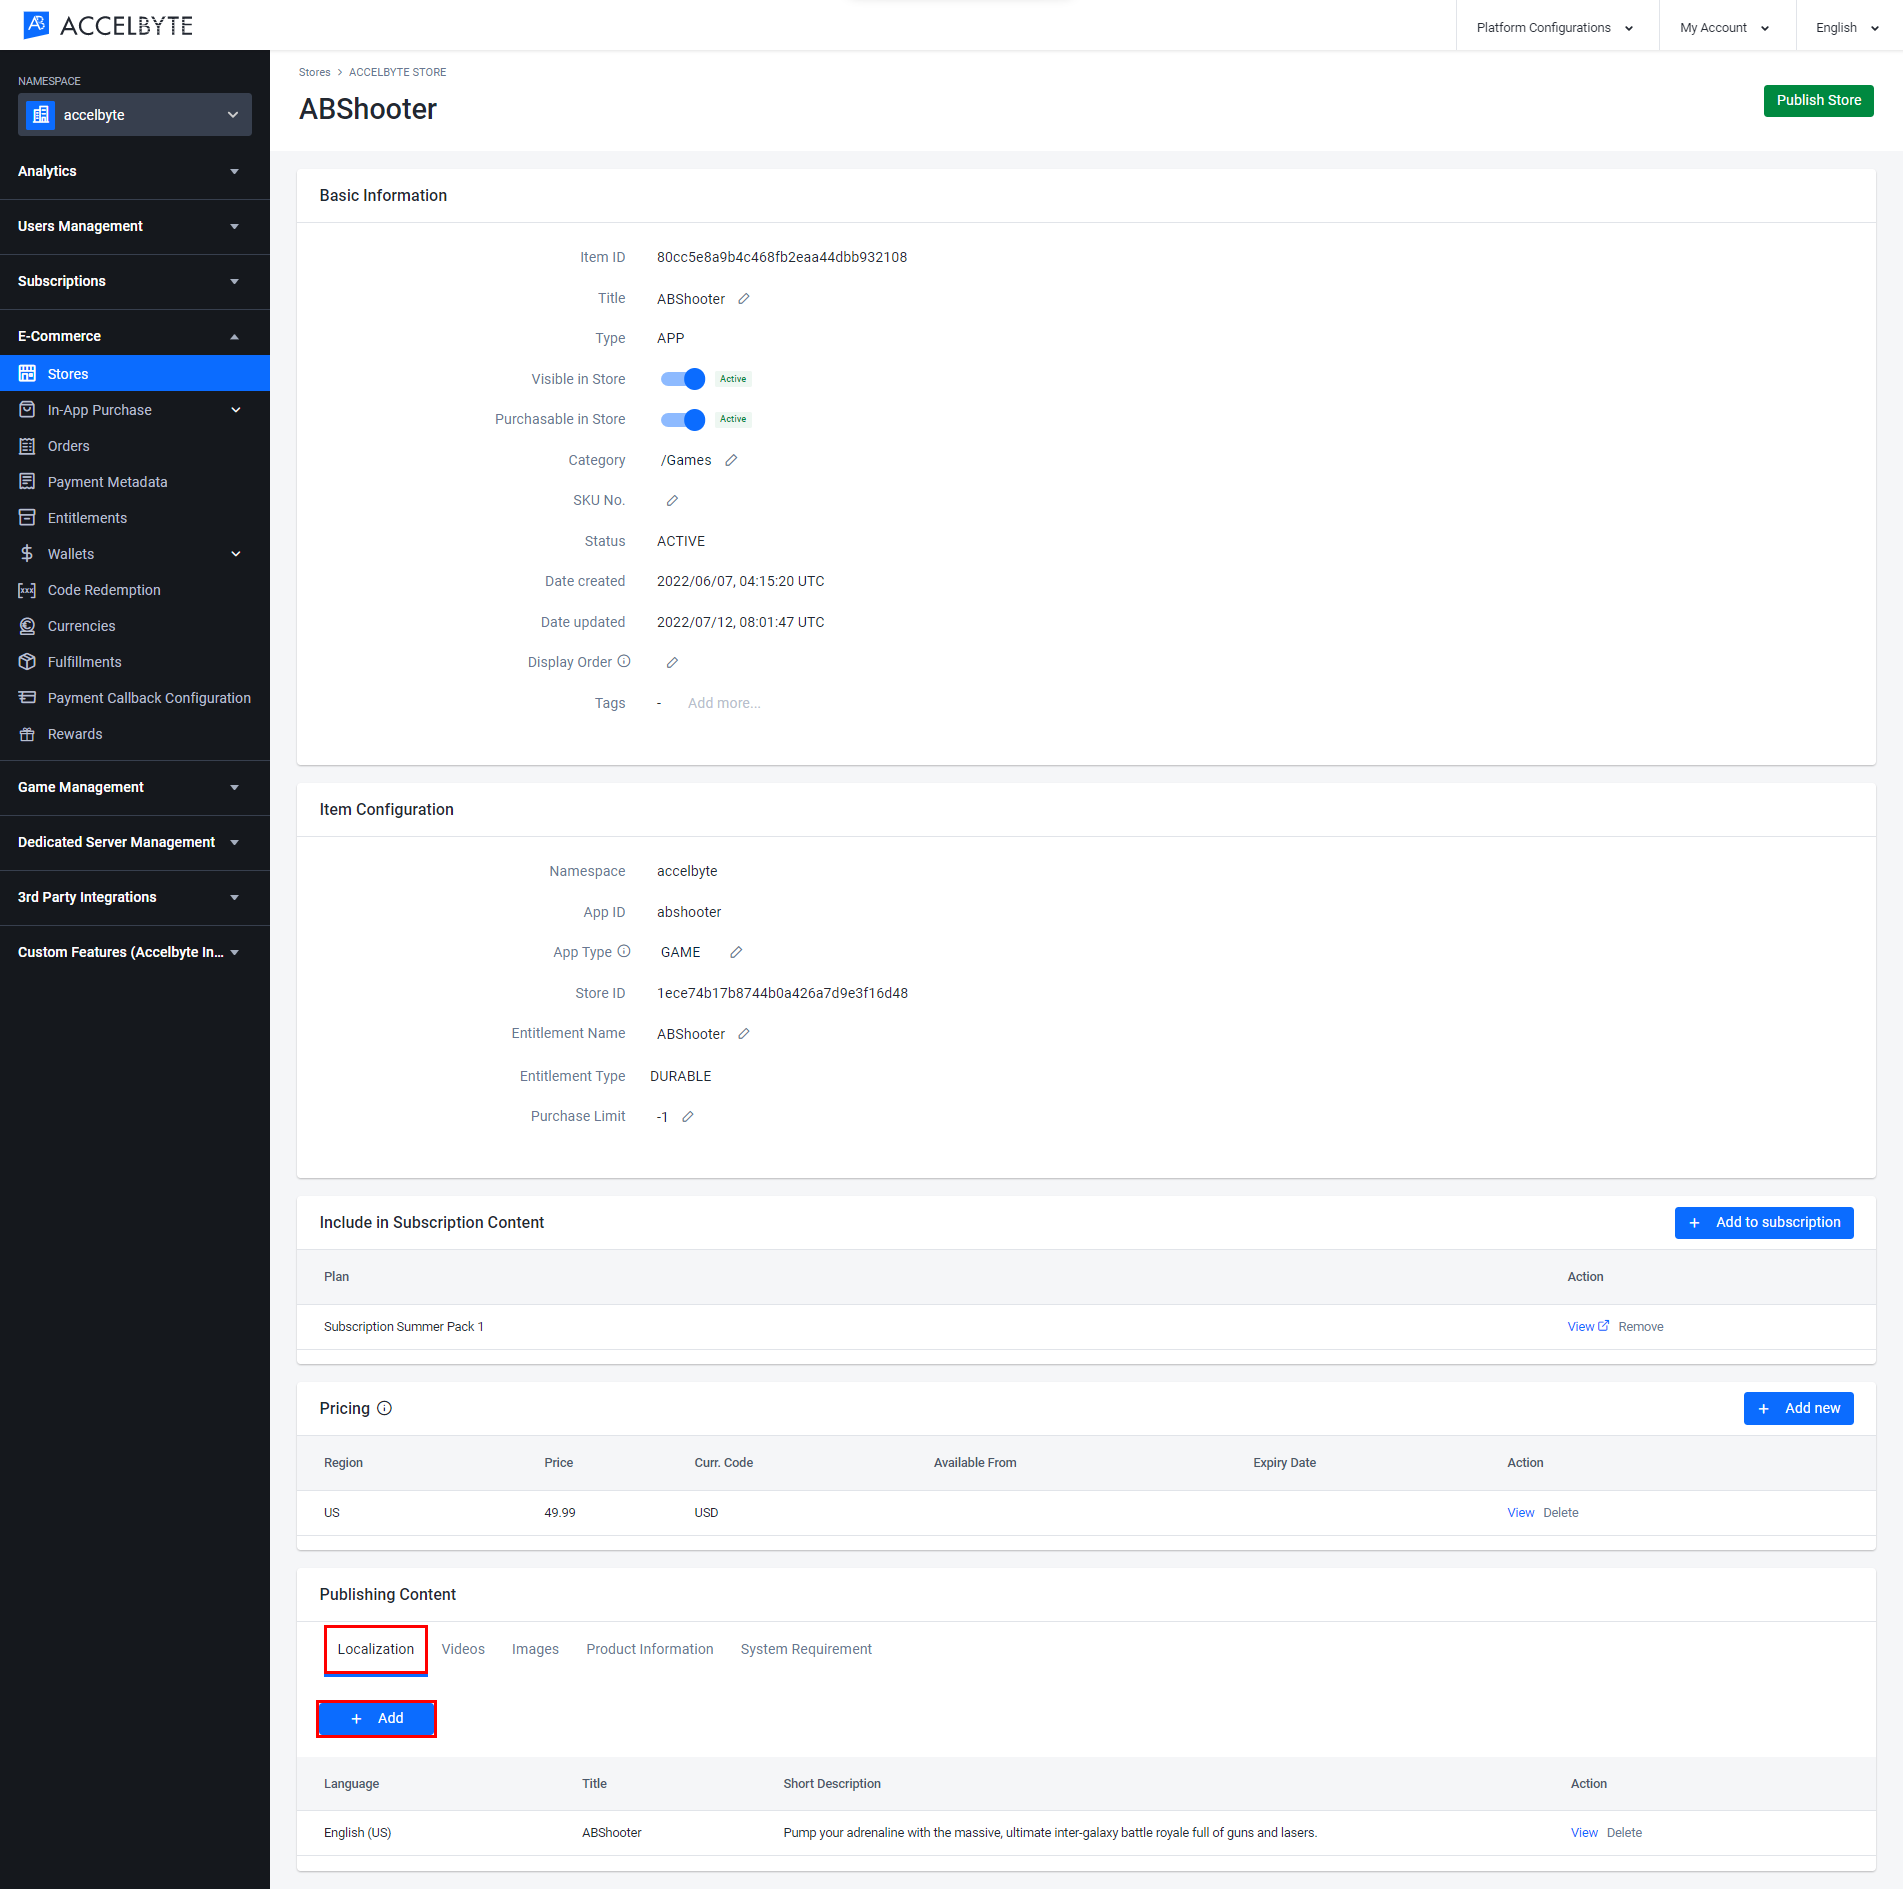Viewport: 1903px width, 1889px height.
Task: Open the Platform Configurations dropdown
Action: pos(1555,27)
